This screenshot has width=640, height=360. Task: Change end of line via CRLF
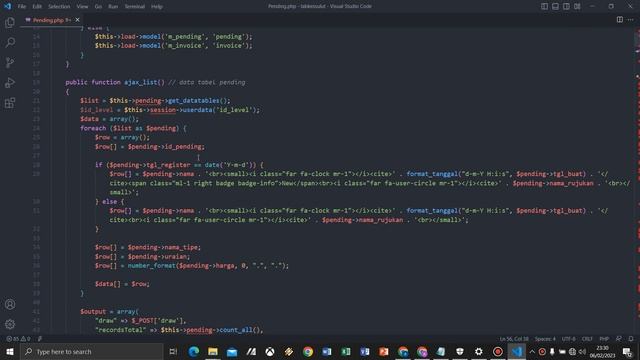click(x=587, y=339)
